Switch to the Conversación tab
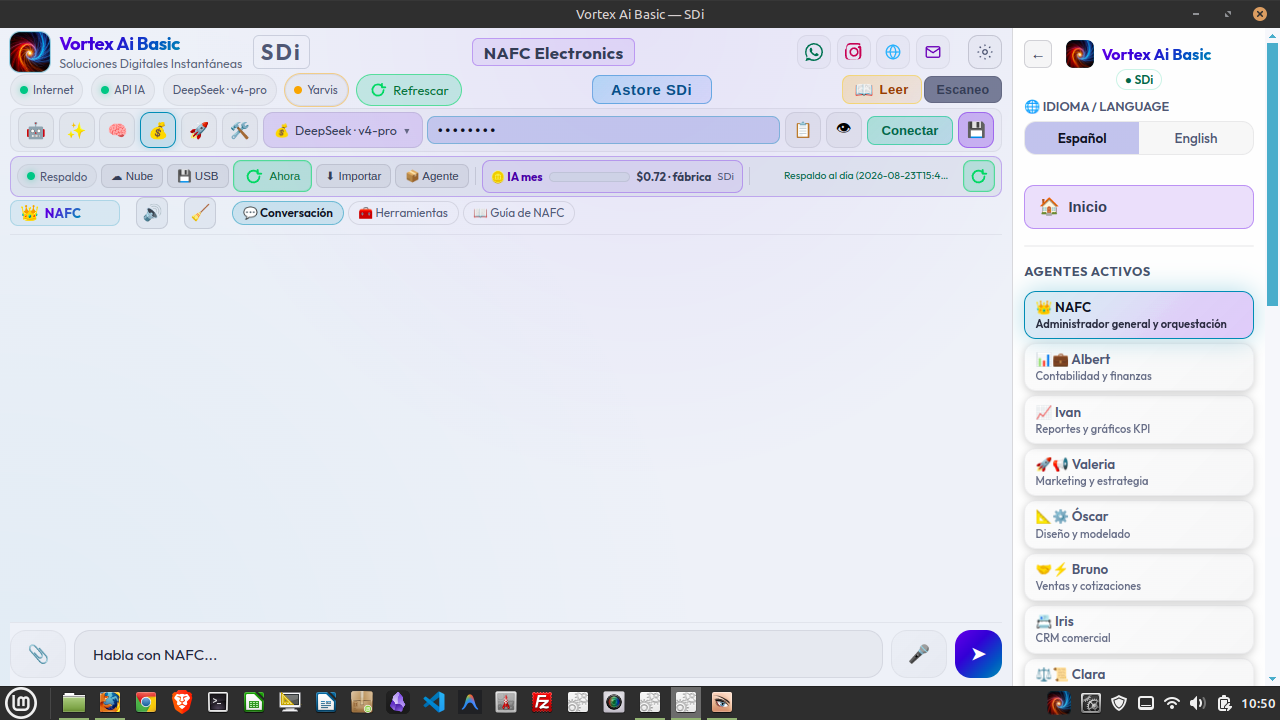Viewport: 1280px width, 720px height. 288,213
